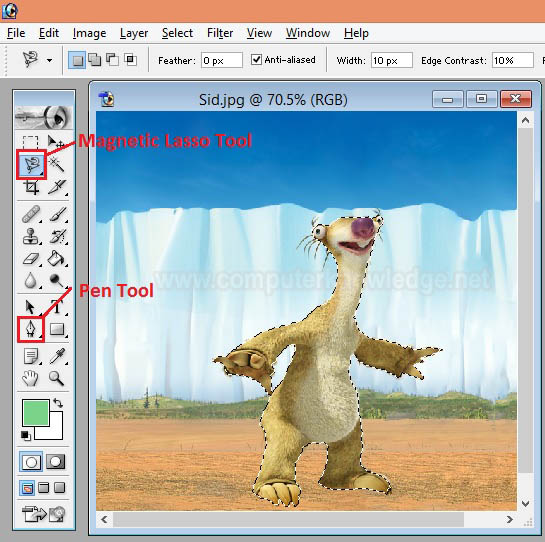Click the Magnetic Lasso preset icon in options bar
545x542 pixels.
30,59
